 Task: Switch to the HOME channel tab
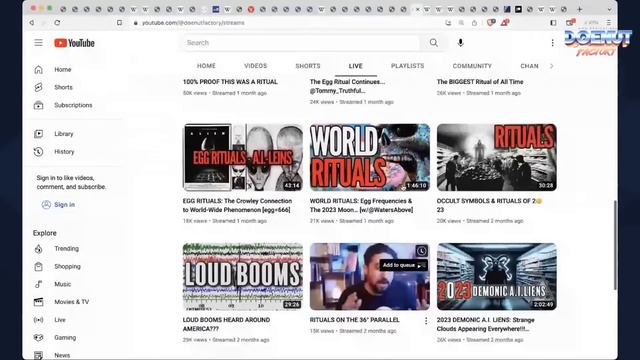click(206, 66)
